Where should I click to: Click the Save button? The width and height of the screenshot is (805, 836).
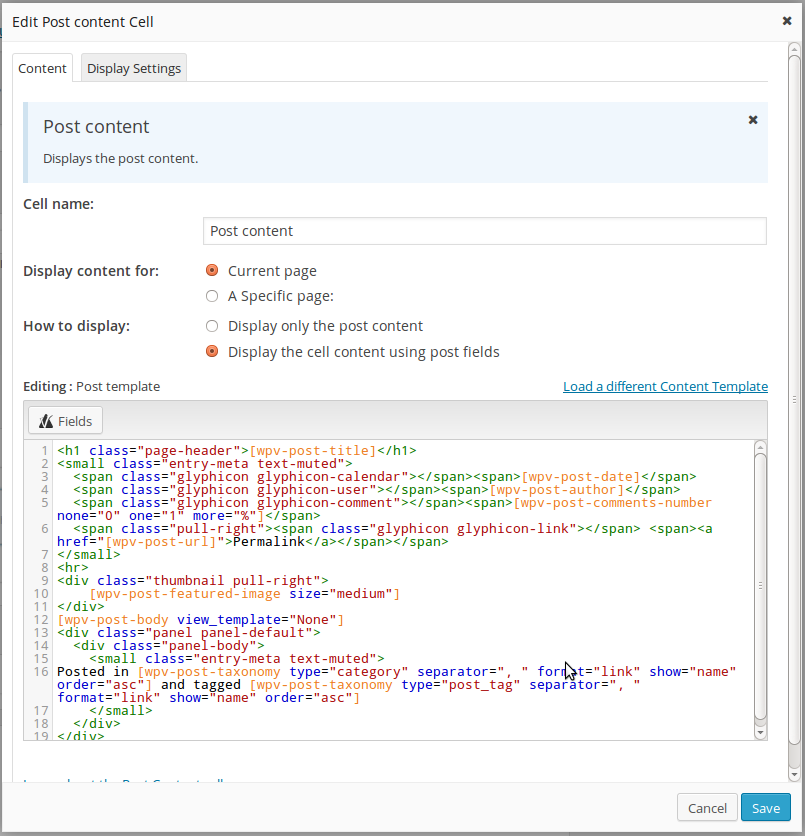pyautogui.click(x=766, y=808)
